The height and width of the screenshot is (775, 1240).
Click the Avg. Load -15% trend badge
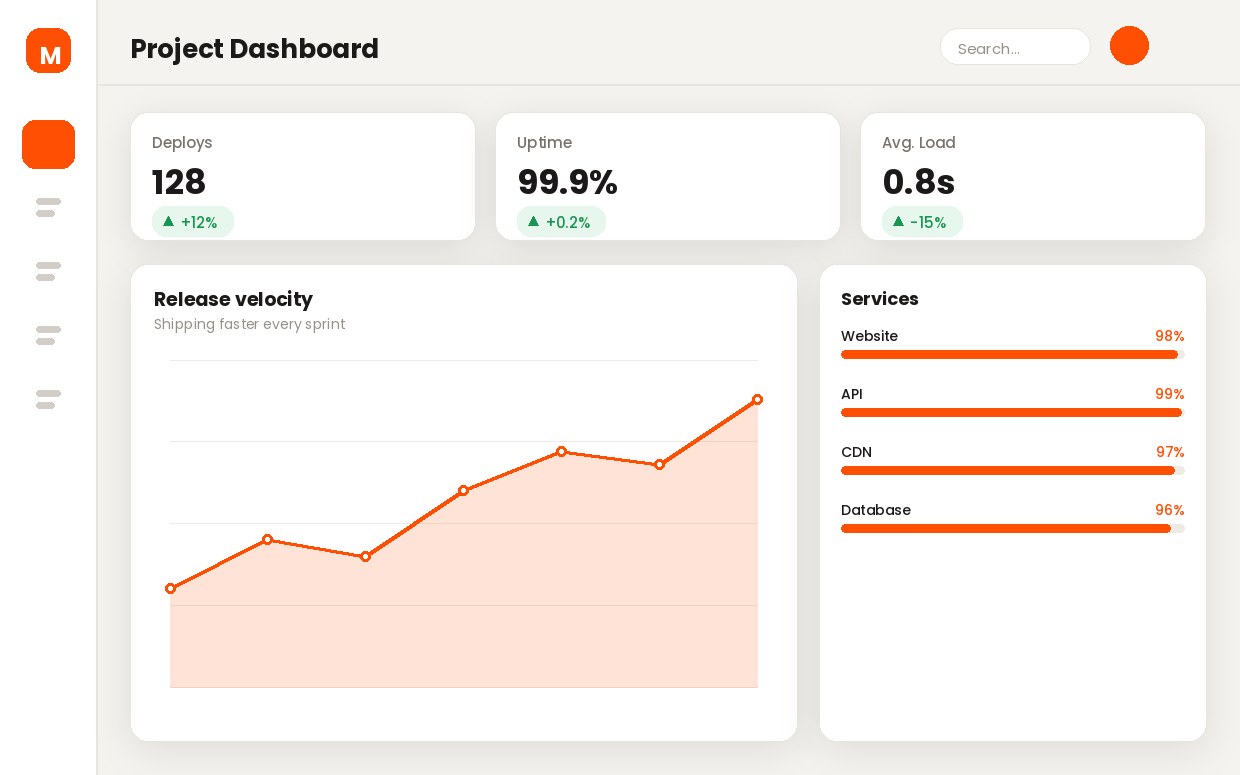[922, 222]
